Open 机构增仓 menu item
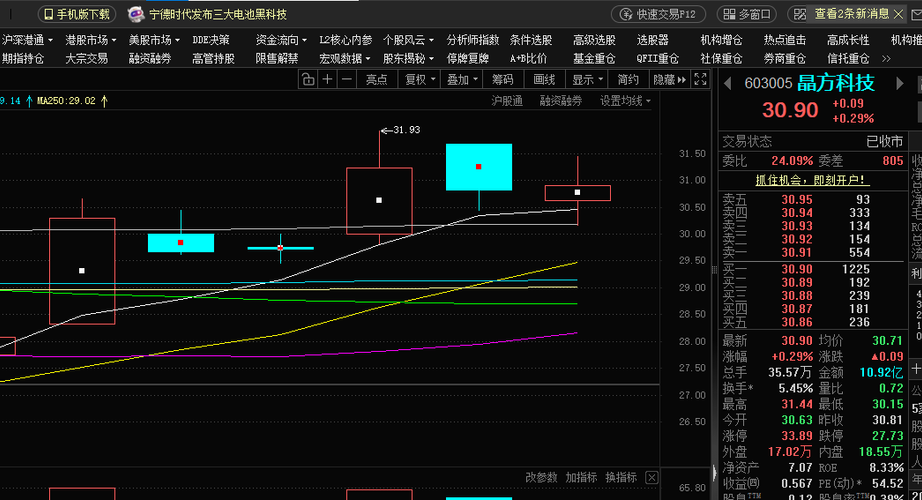 pyautogui.click(x=721, y=40)
